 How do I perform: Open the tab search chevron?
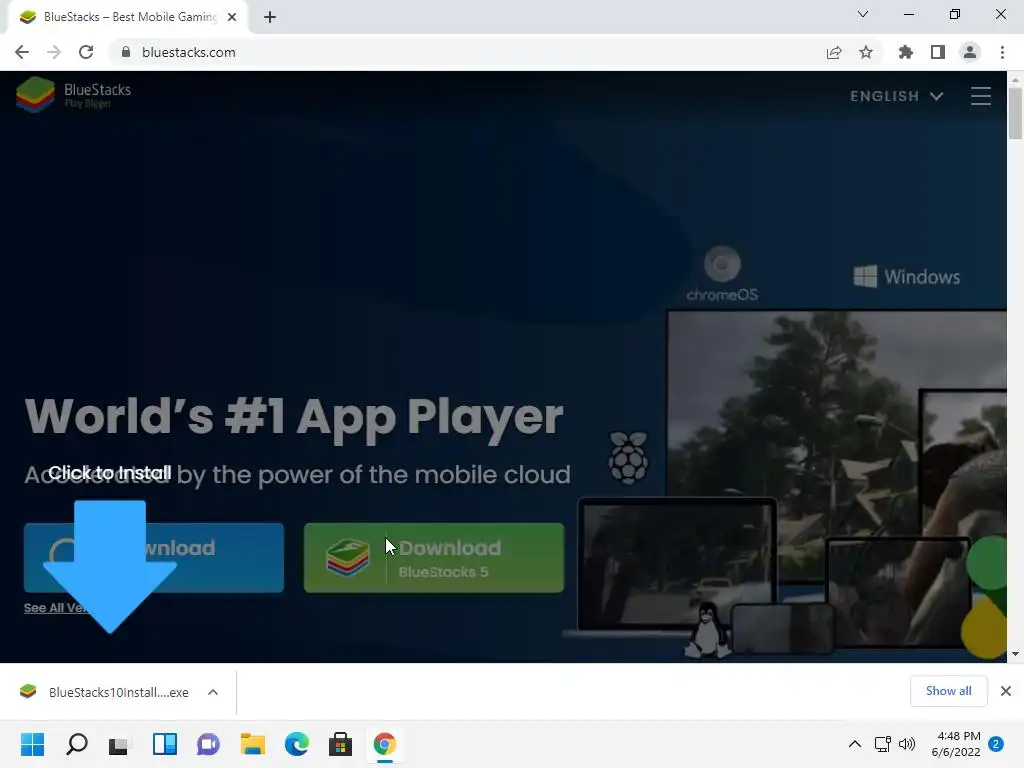863,14
